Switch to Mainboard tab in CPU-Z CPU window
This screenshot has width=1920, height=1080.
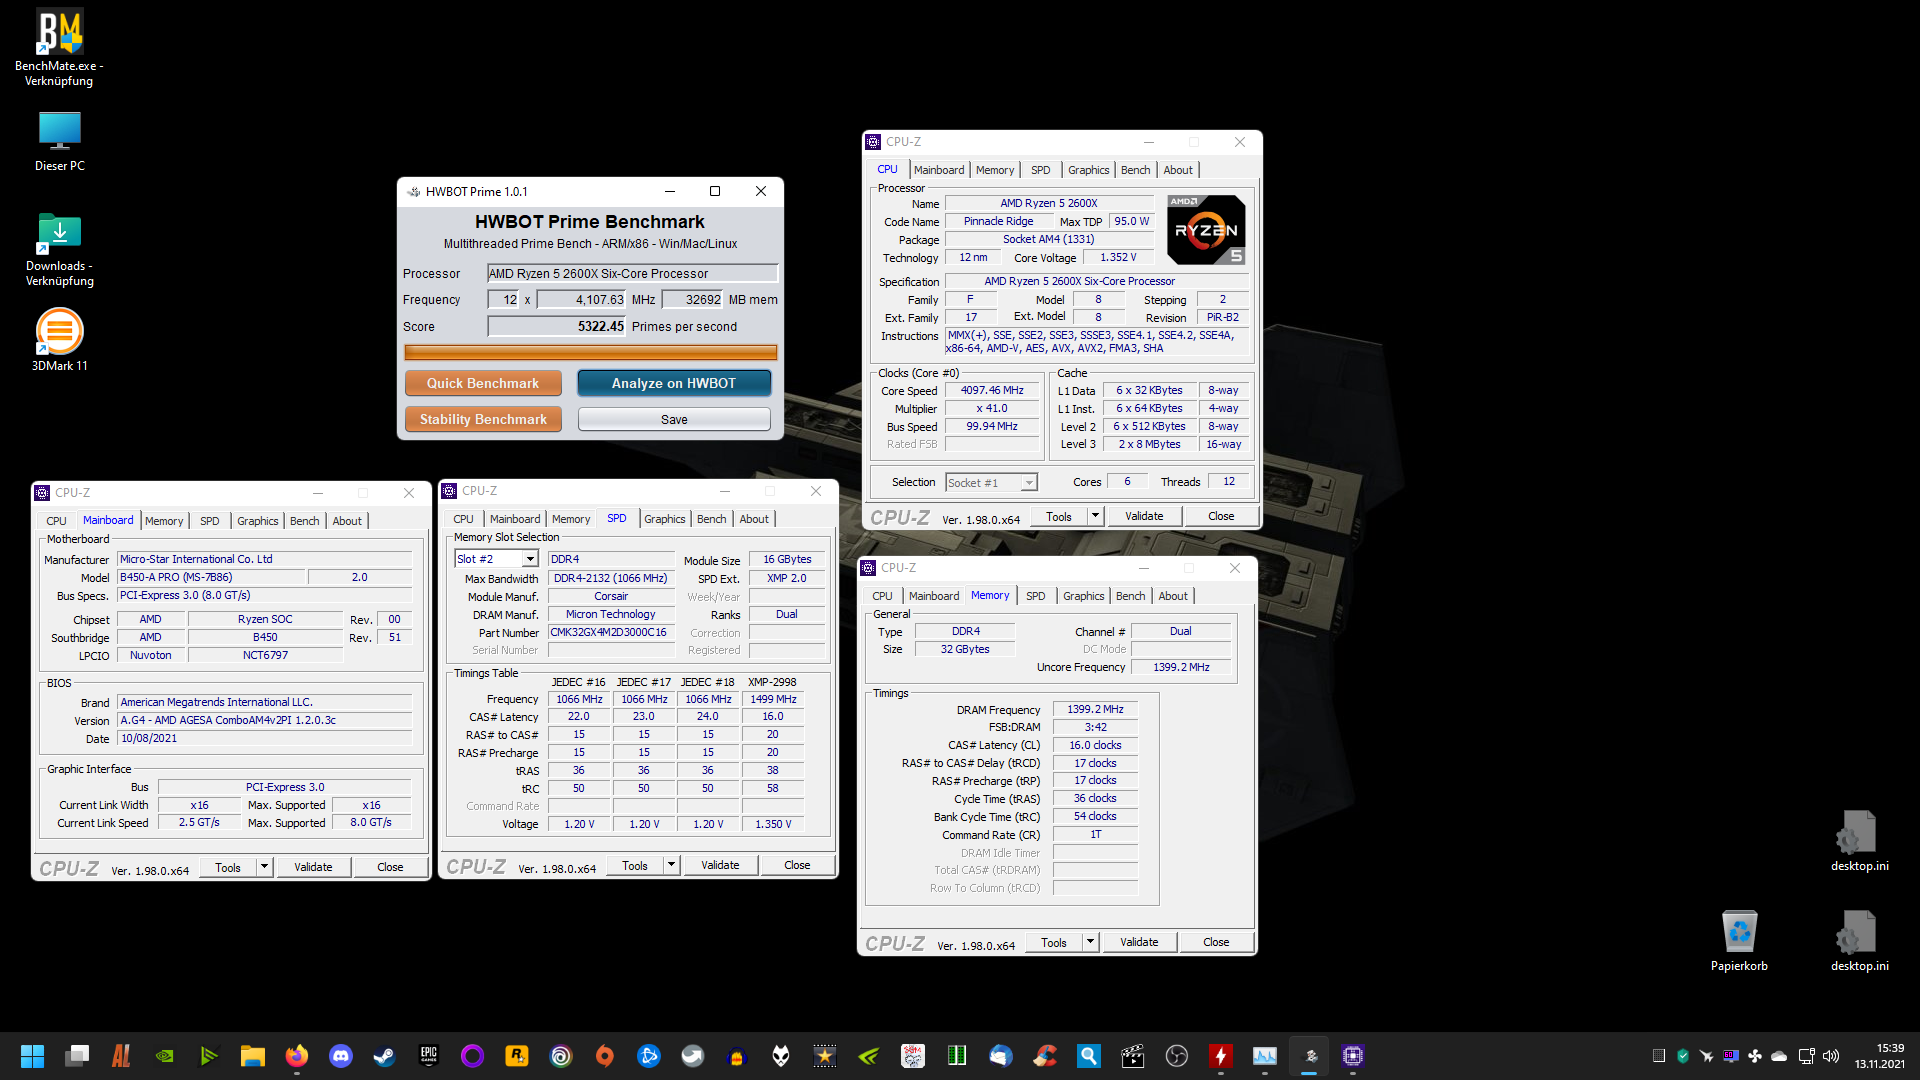[x=939, y=170]
